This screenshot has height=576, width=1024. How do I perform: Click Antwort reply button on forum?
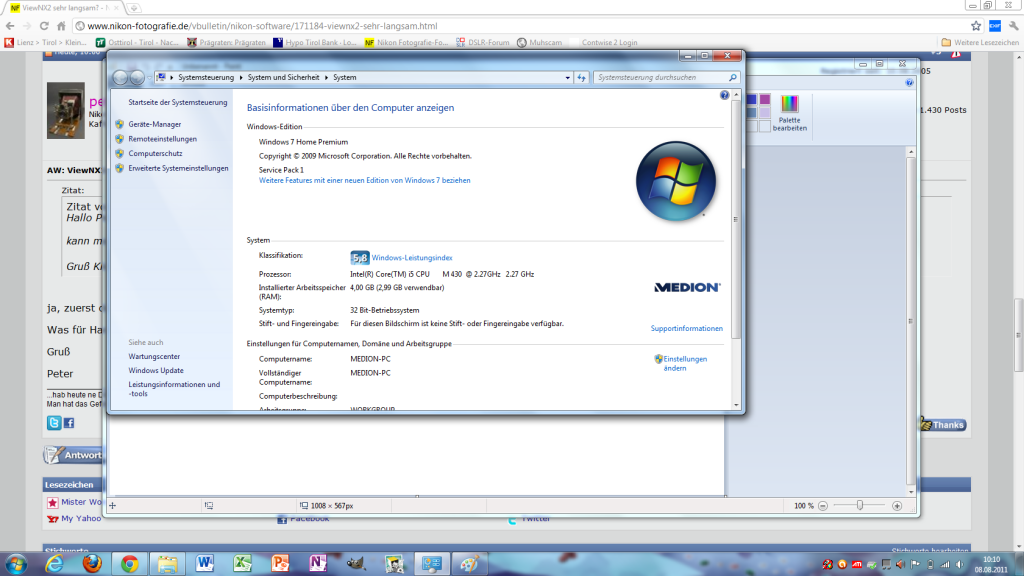[73, 455]
